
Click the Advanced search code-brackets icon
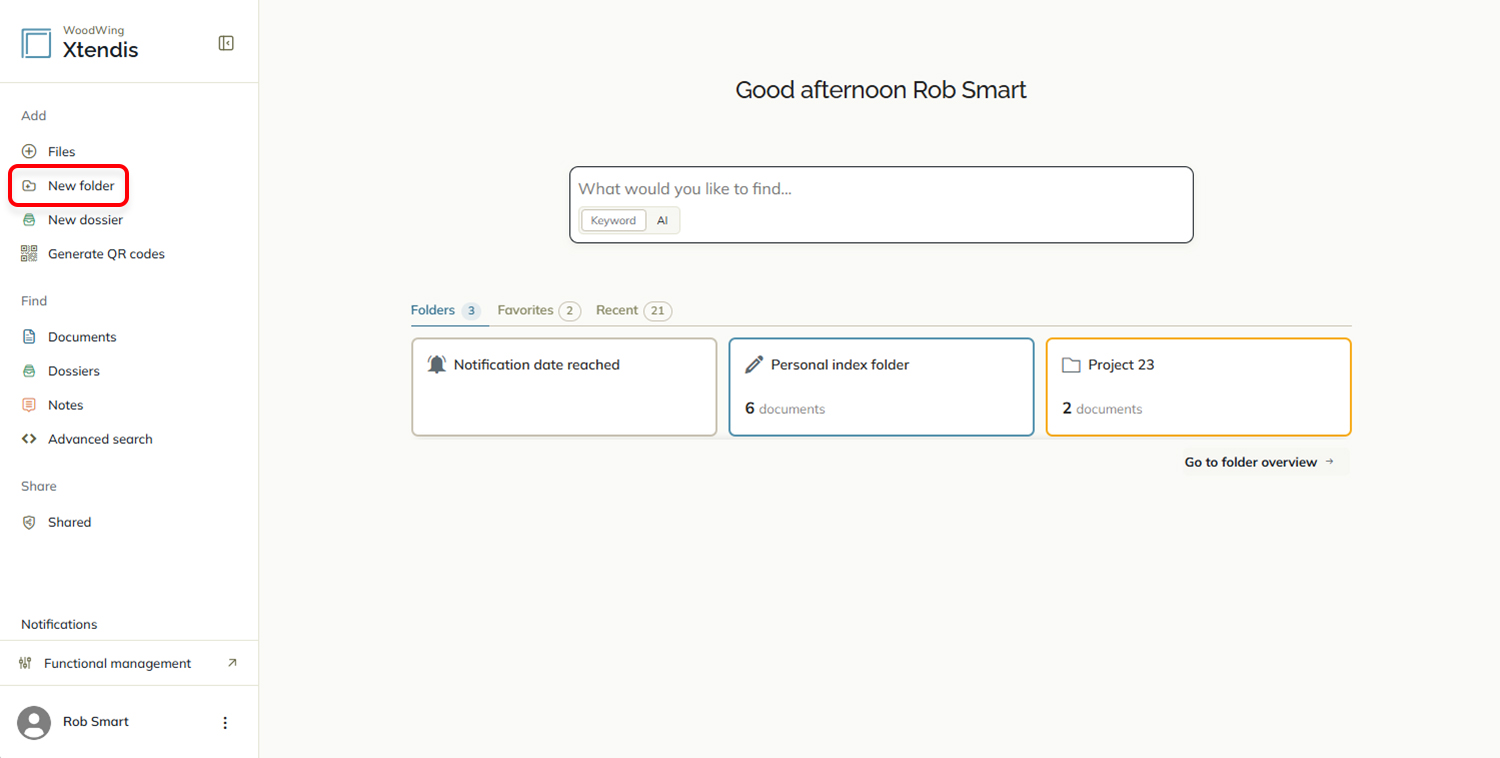[29, 439]
